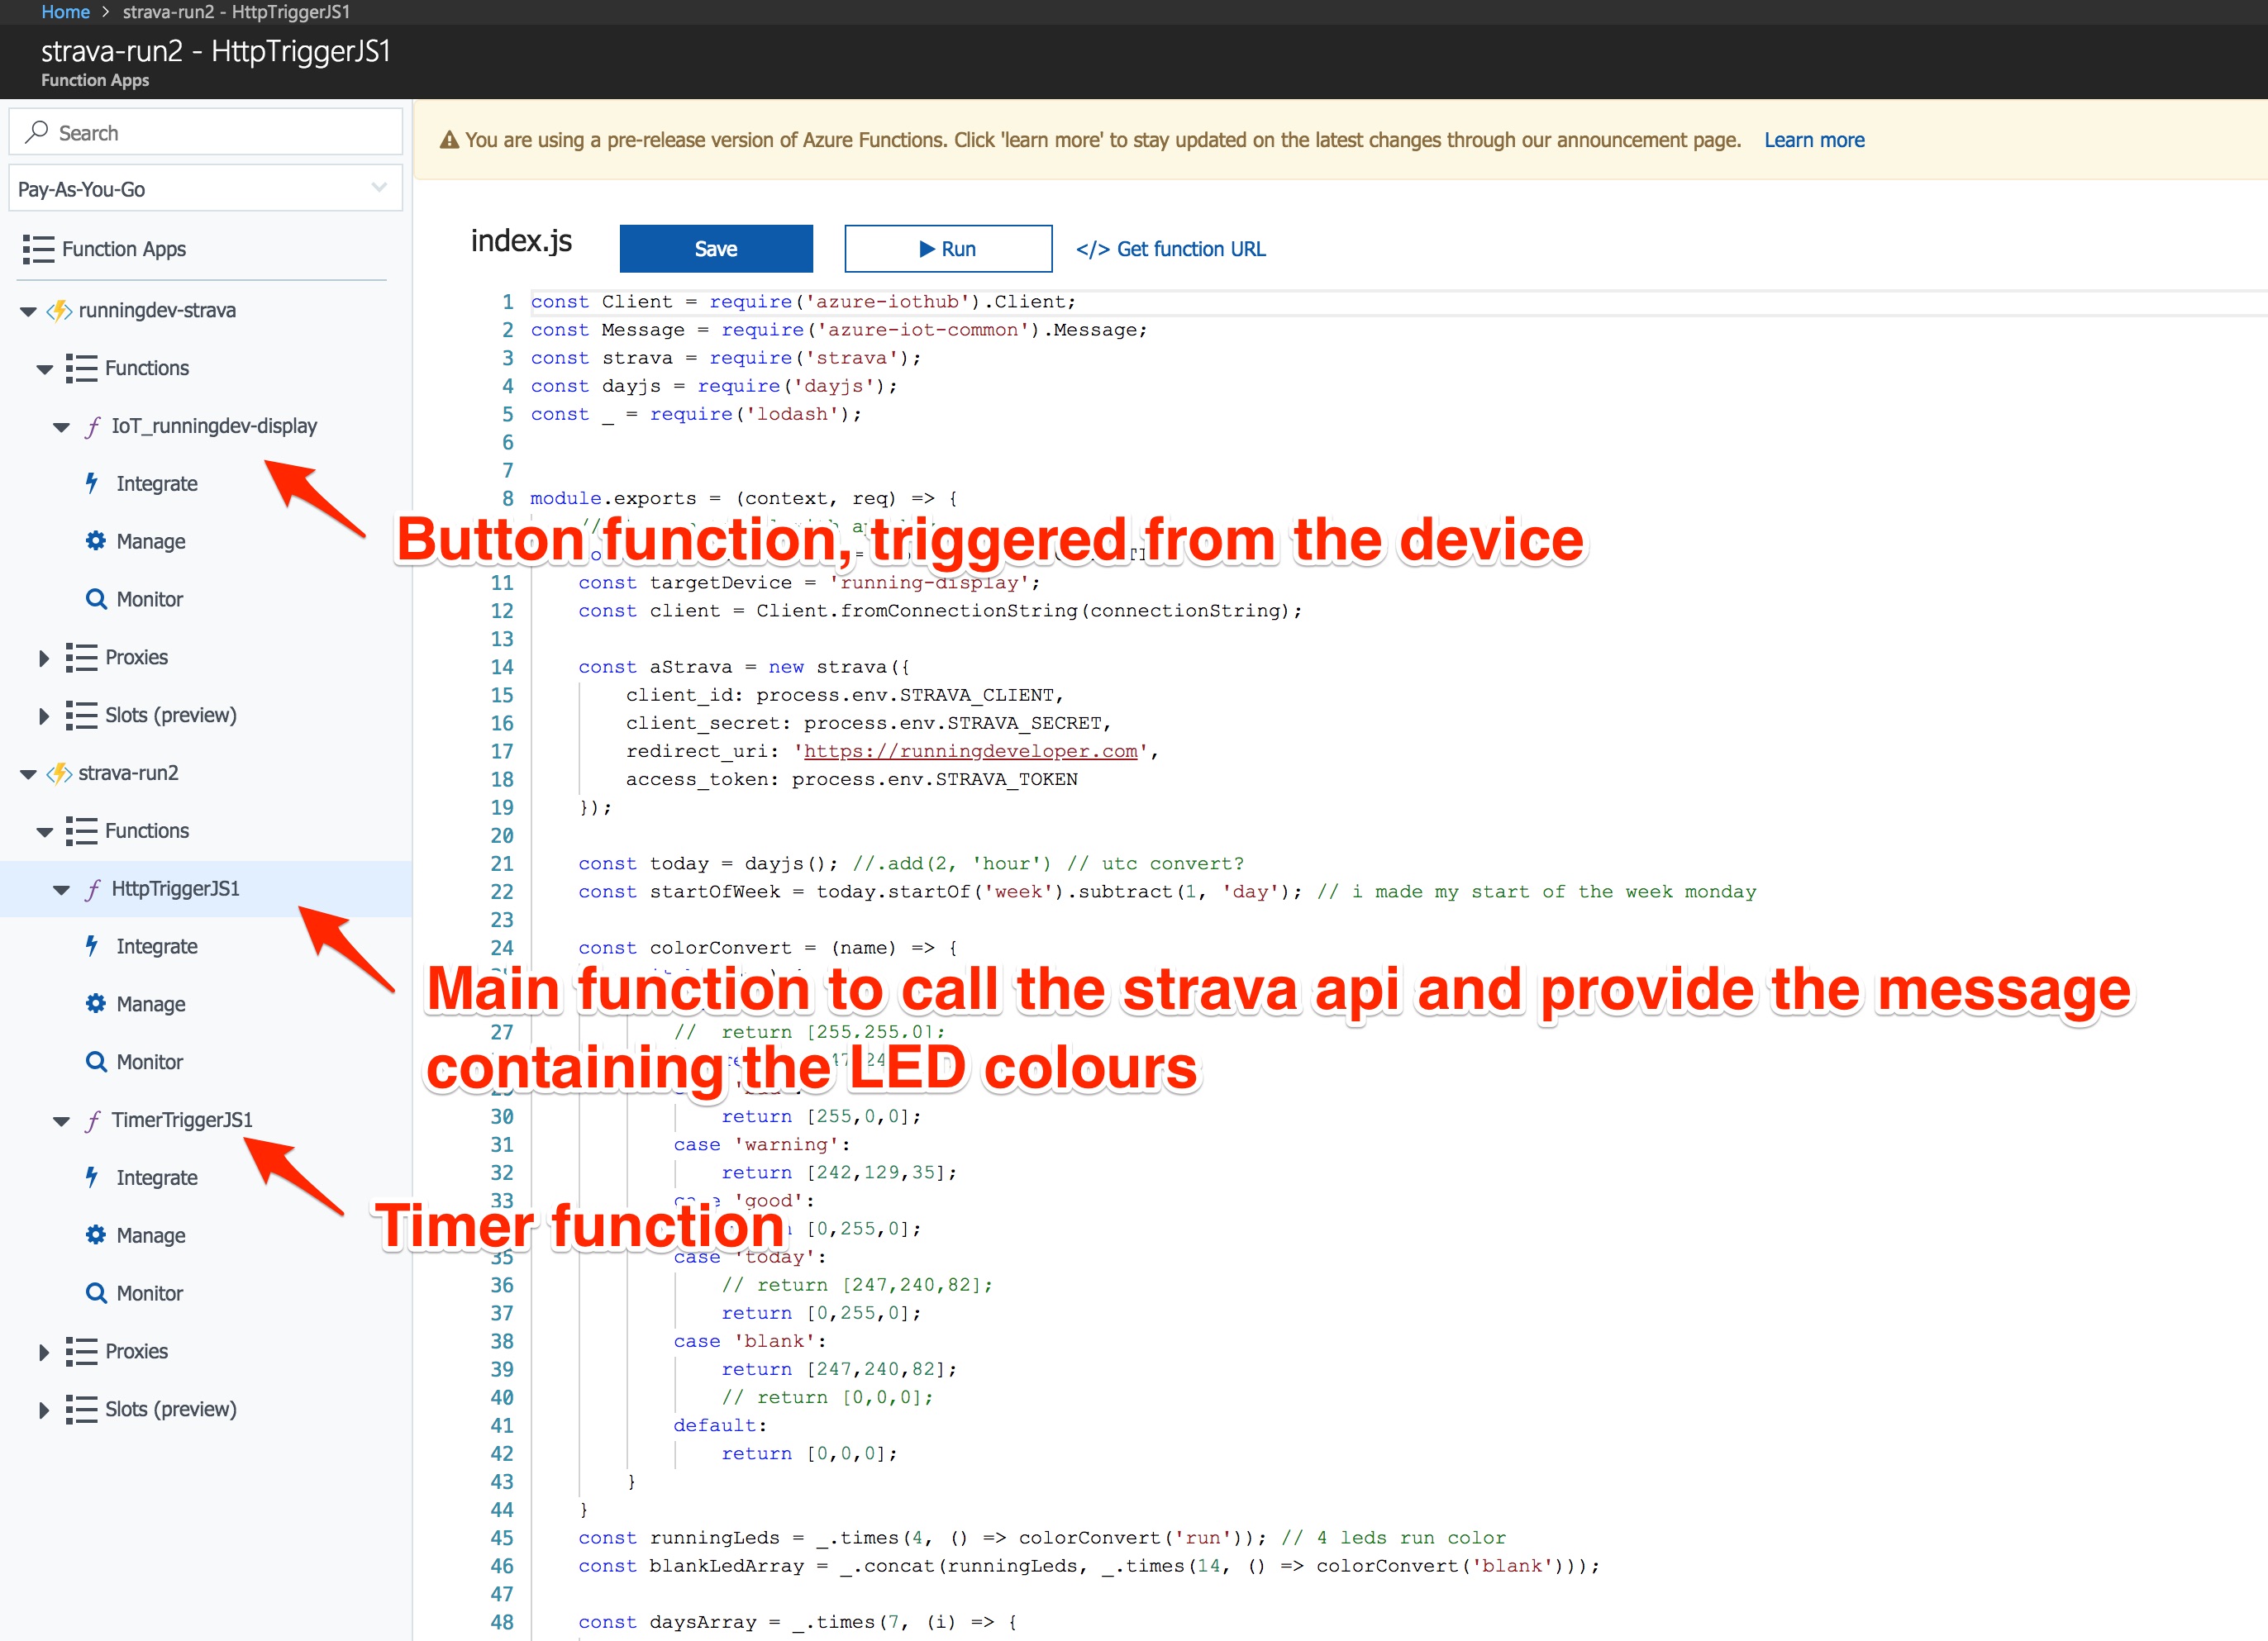The image size is (2268, 1641).
Task: Click the Manage gear icon under TimerTriggerJS1
Action: coord(95,1234)
